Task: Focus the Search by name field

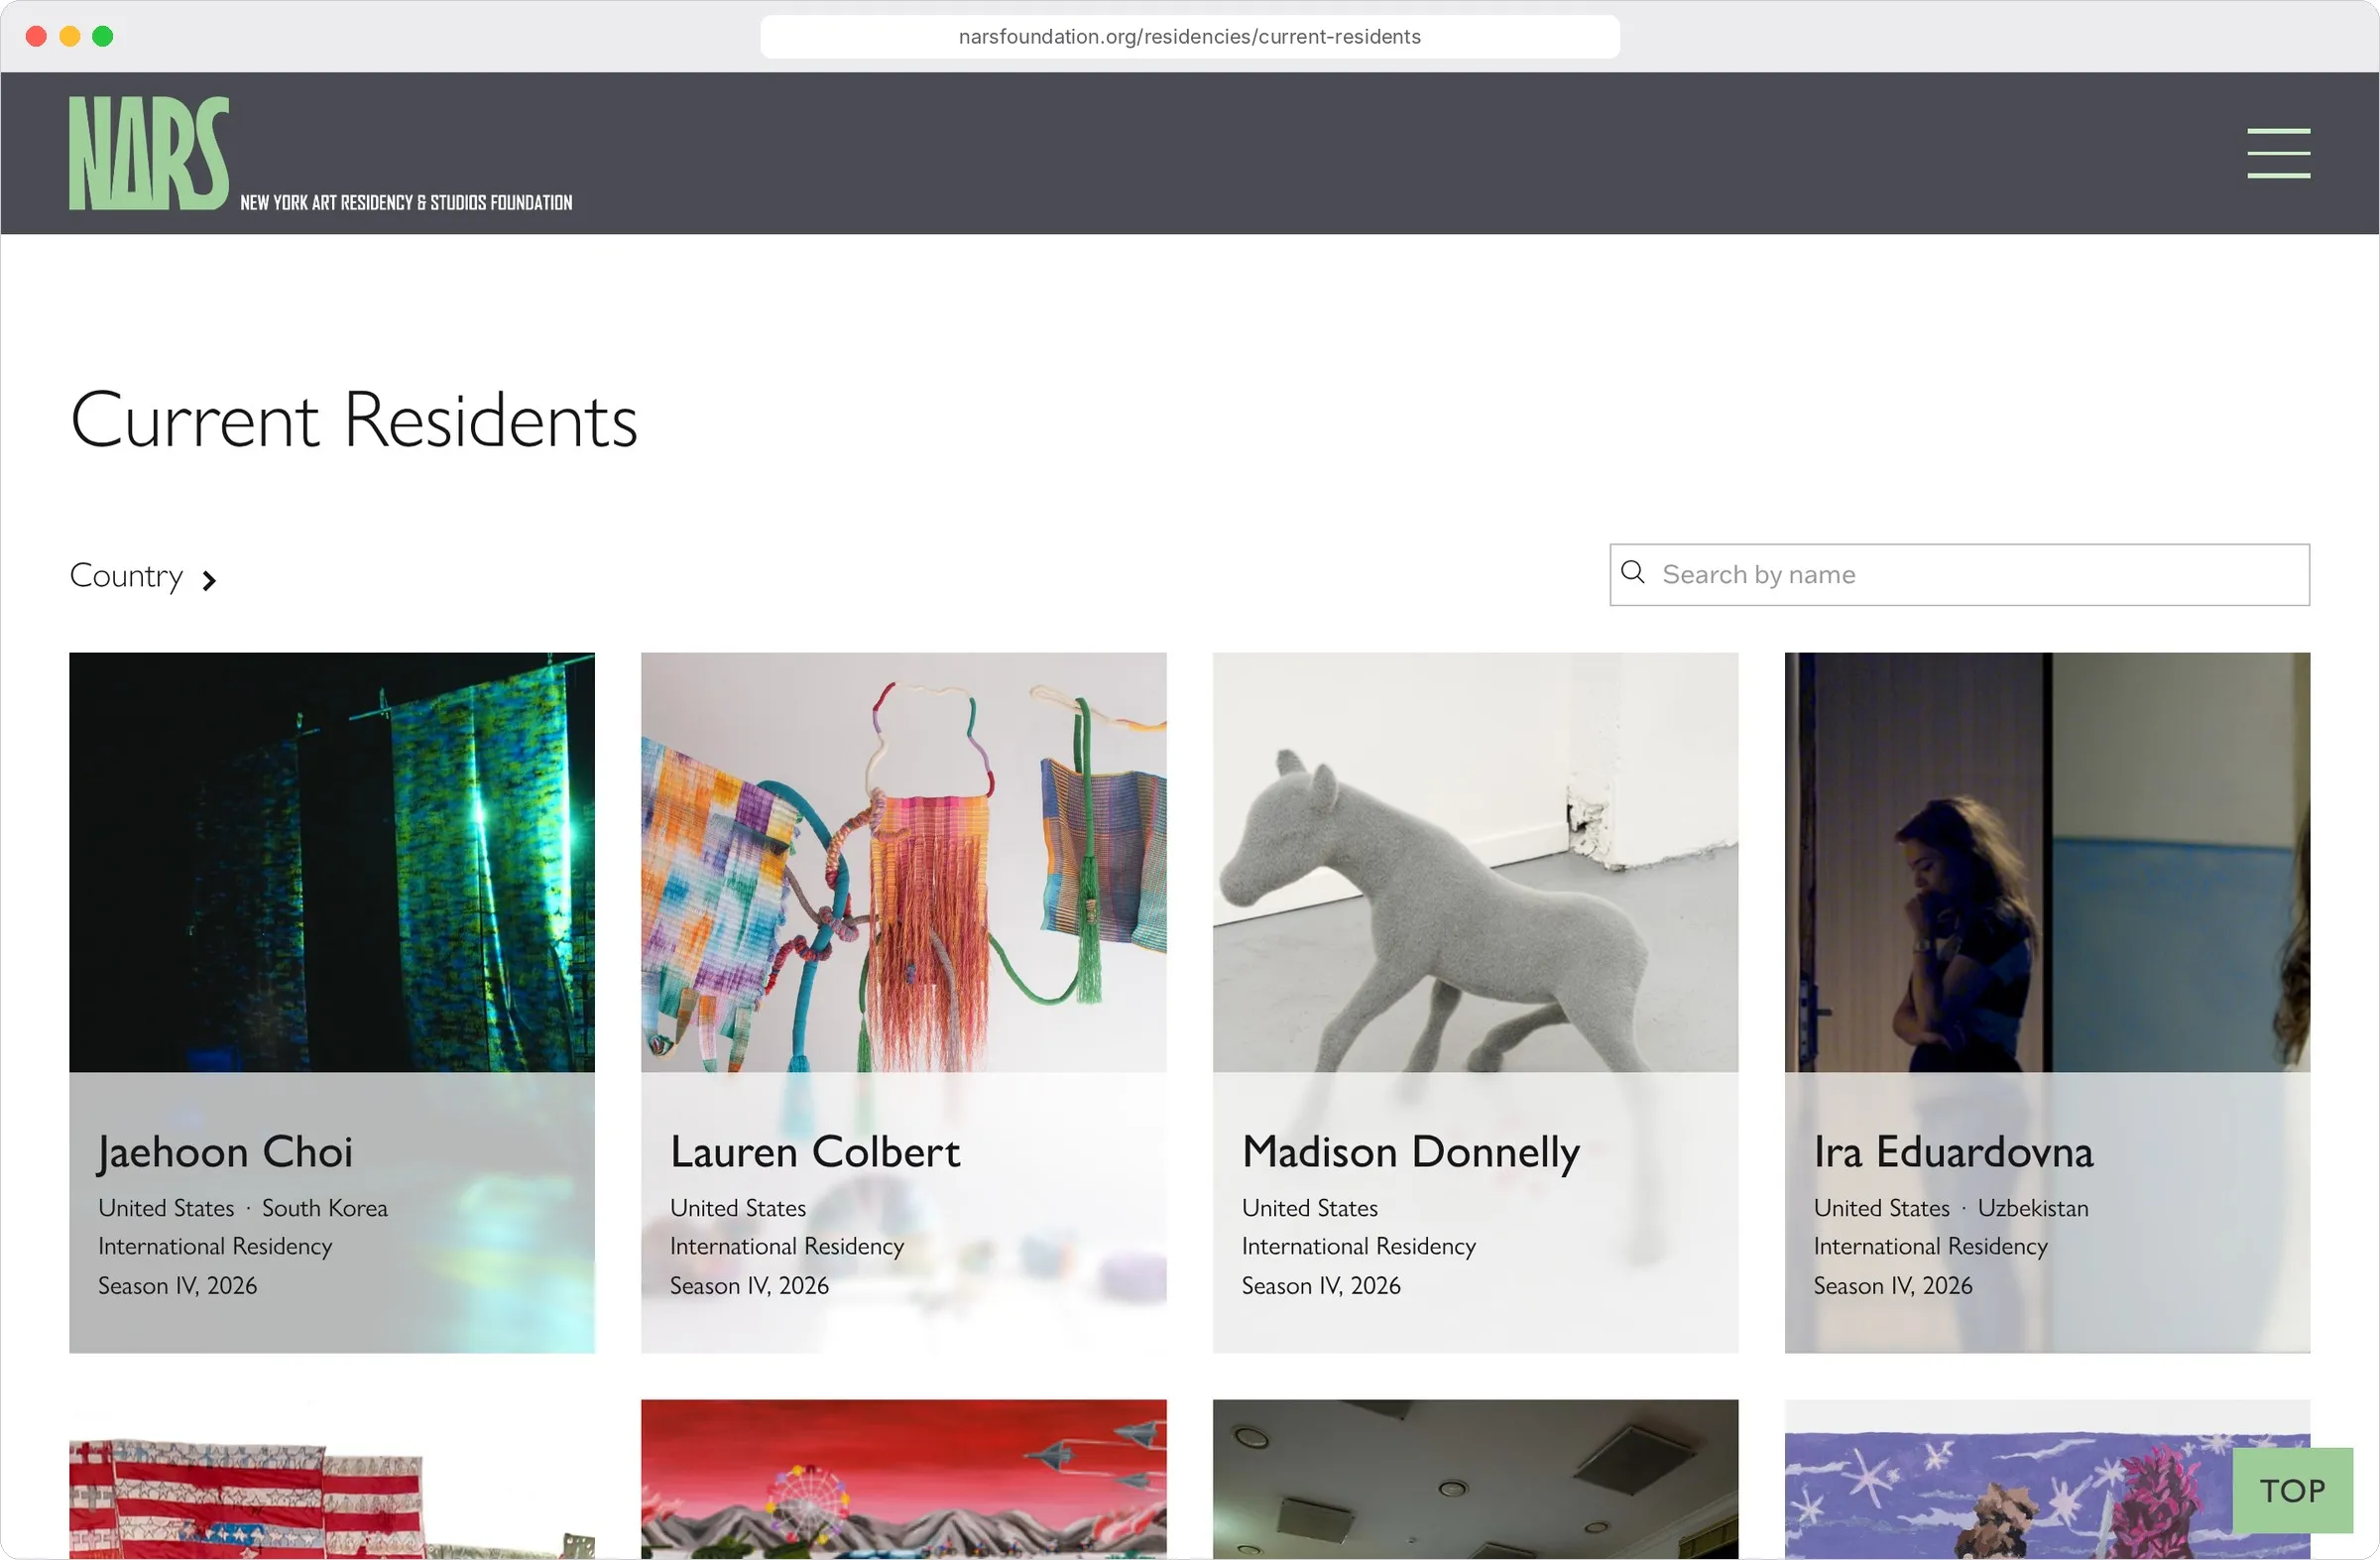Action: pos(1959,575)
